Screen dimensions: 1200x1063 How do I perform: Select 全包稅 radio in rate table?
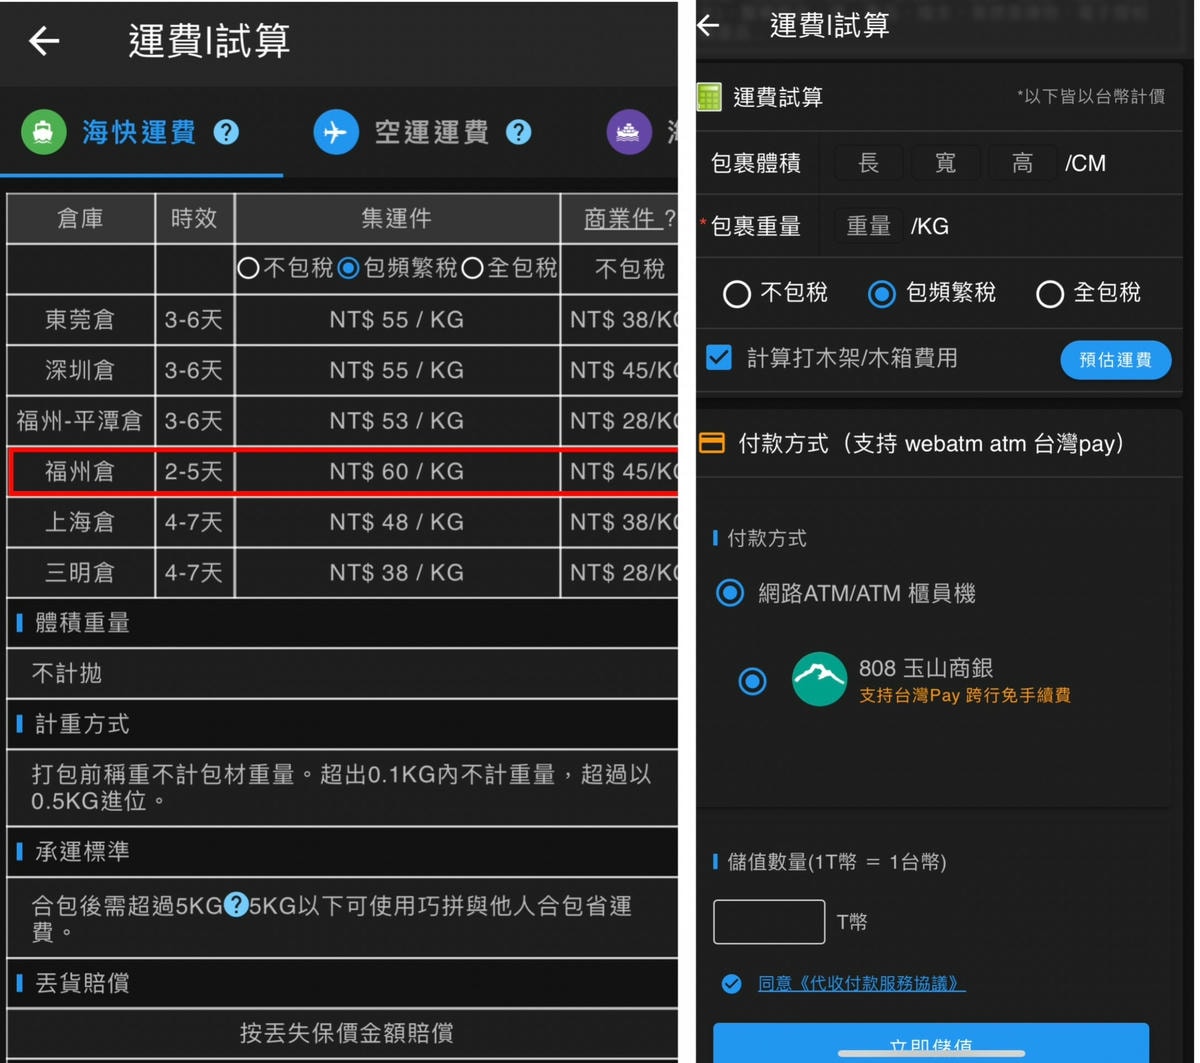click(x=473, y=268)
